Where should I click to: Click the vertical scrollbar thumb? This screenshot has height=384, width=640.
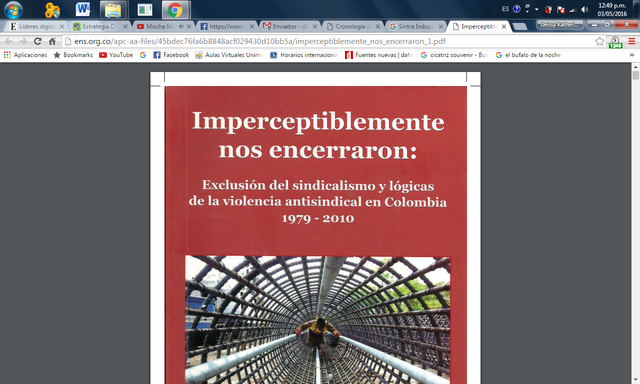636,75
